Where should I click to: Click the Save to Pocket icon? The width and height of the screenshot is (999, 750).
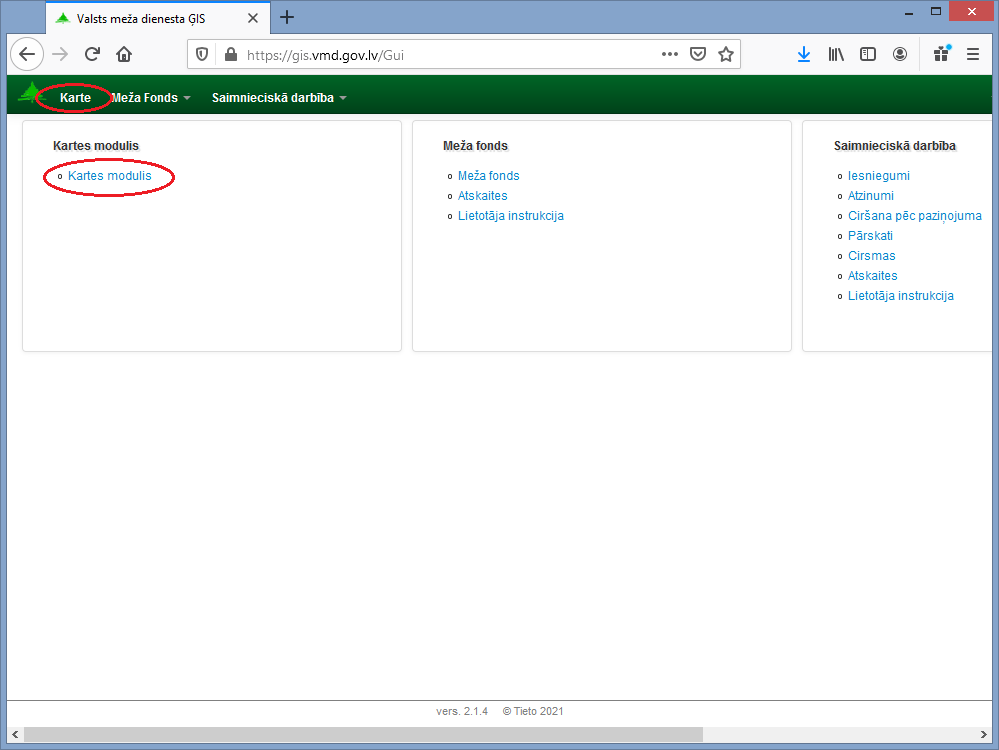pyautogui.click(x=699, y=55)
